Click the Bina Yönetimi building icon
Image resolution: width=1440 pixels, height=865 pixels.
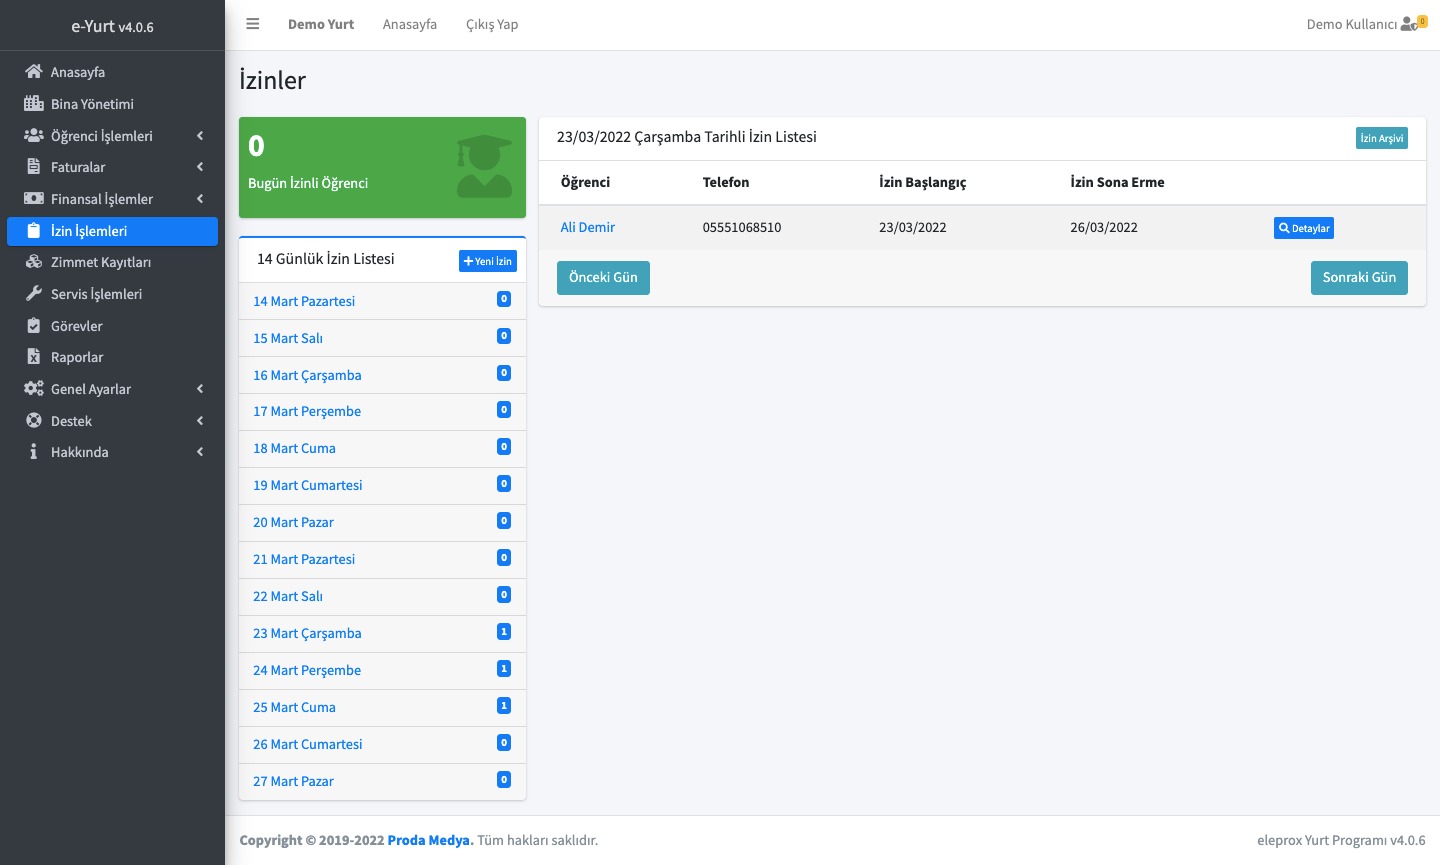click(34, 104)
